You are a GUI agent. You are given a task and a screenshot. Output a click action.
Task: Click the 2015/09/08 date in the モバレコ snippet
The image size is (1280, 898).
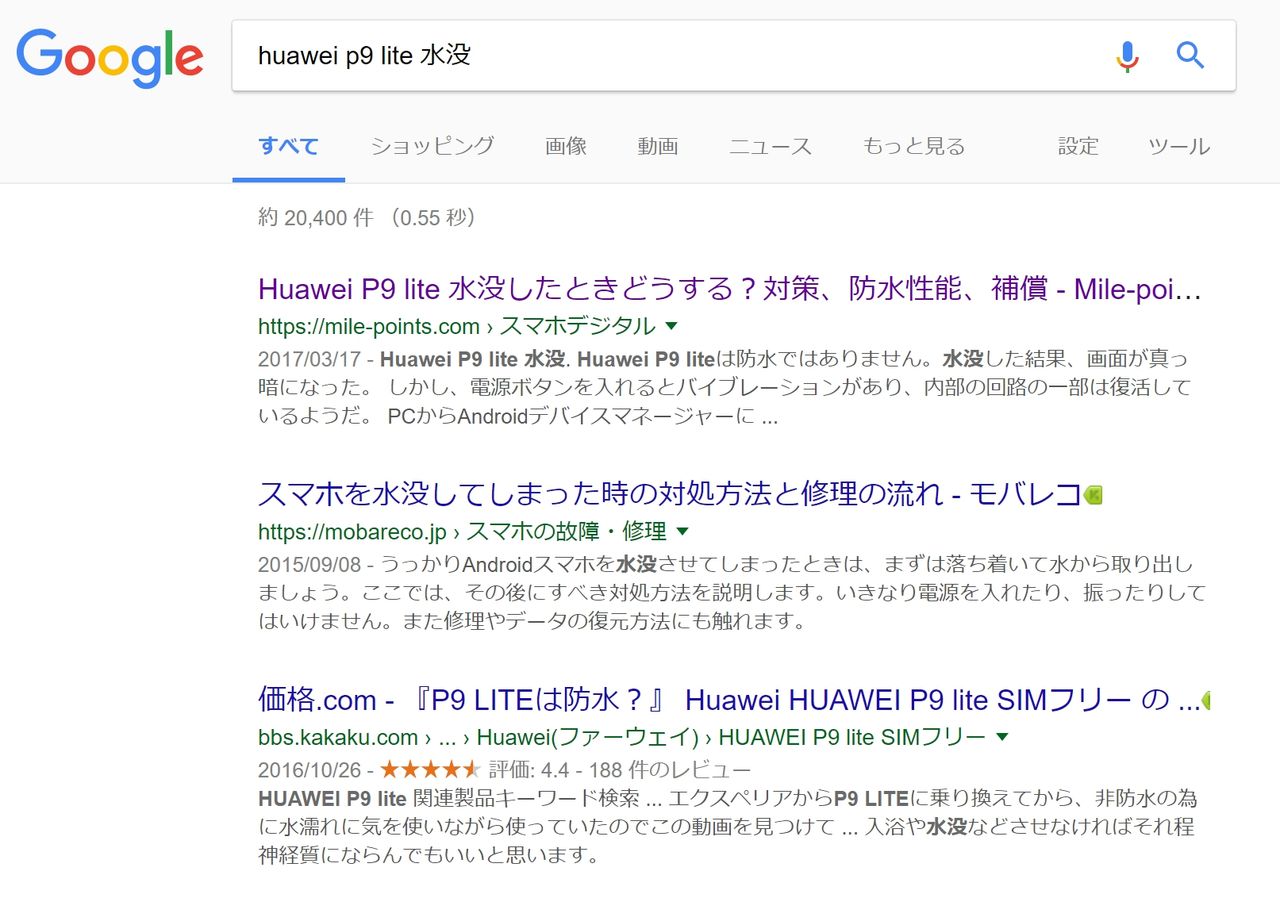[x=308, y=564]
